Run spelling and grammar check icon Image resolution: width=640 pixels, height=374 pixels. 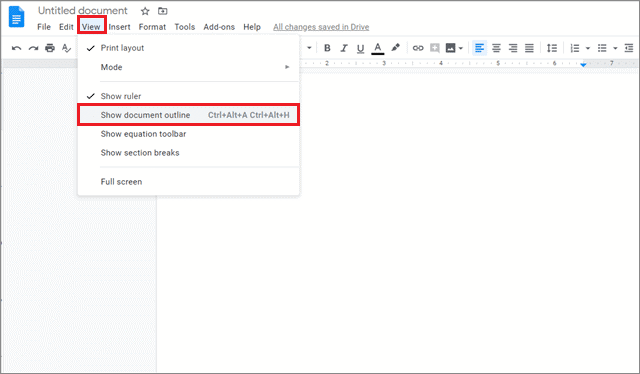pyautogui.click(x=66, y=48)
